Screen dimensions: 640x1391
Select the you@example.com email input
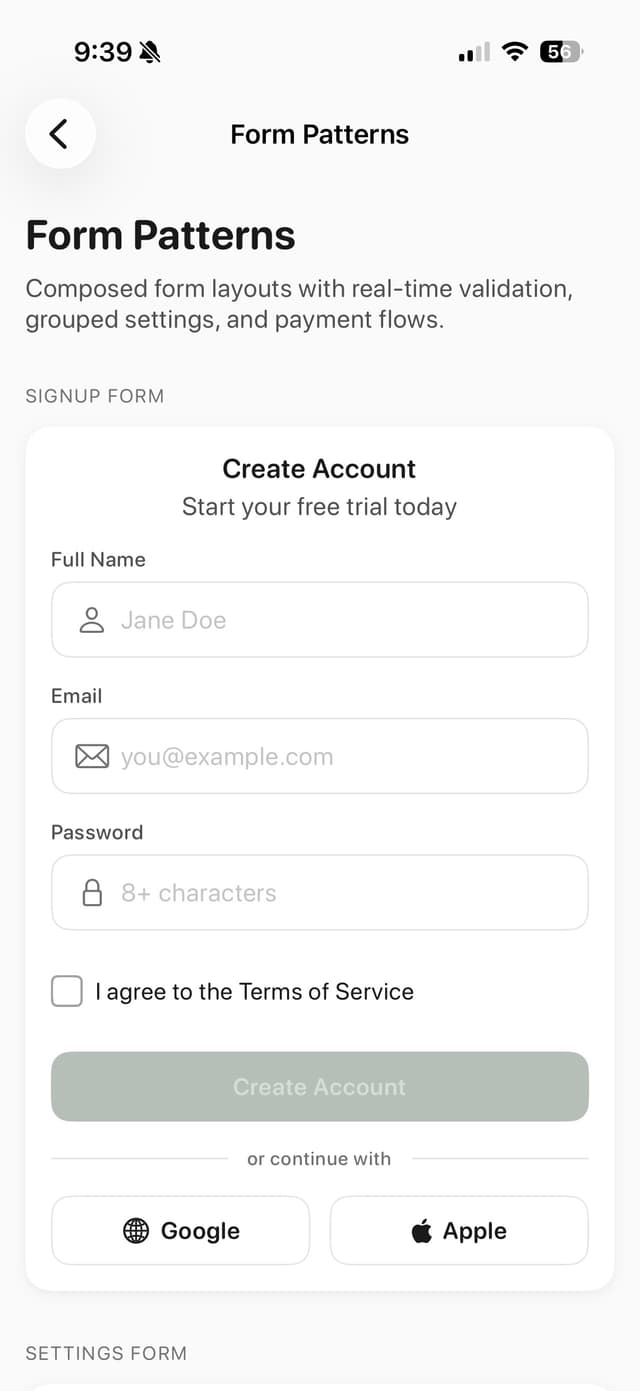pyautogui.click(x=340, y=757)
